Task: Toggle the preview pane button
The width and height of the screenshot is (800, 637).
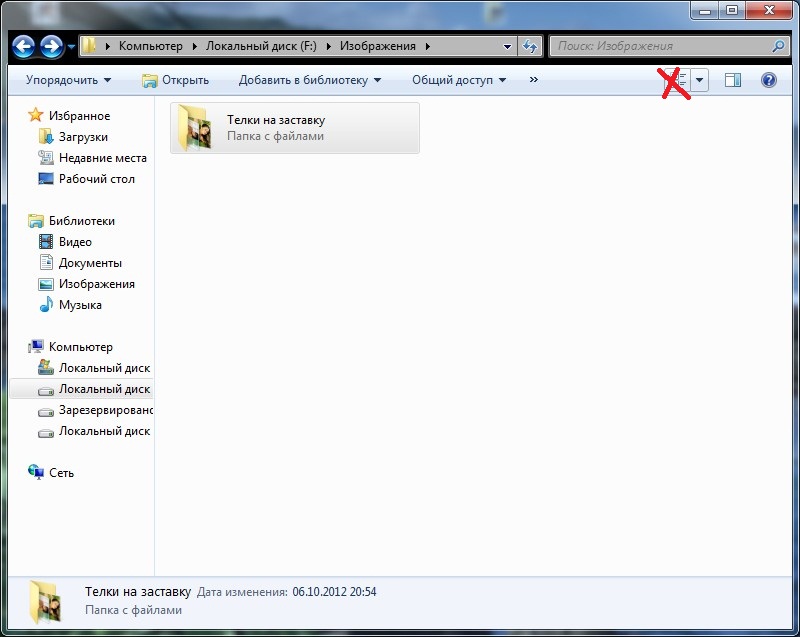Action: click(x=733, y=80)
